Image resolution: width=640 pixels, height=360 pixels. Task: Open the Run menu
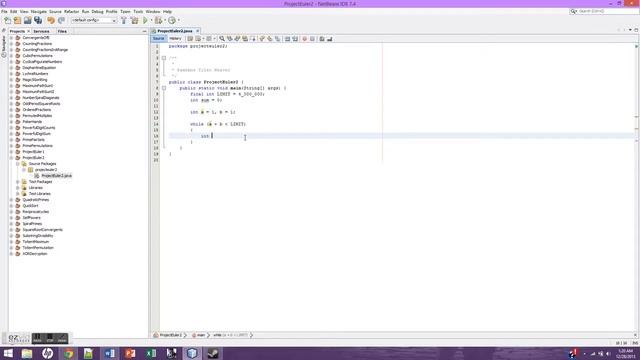point(85,11)
